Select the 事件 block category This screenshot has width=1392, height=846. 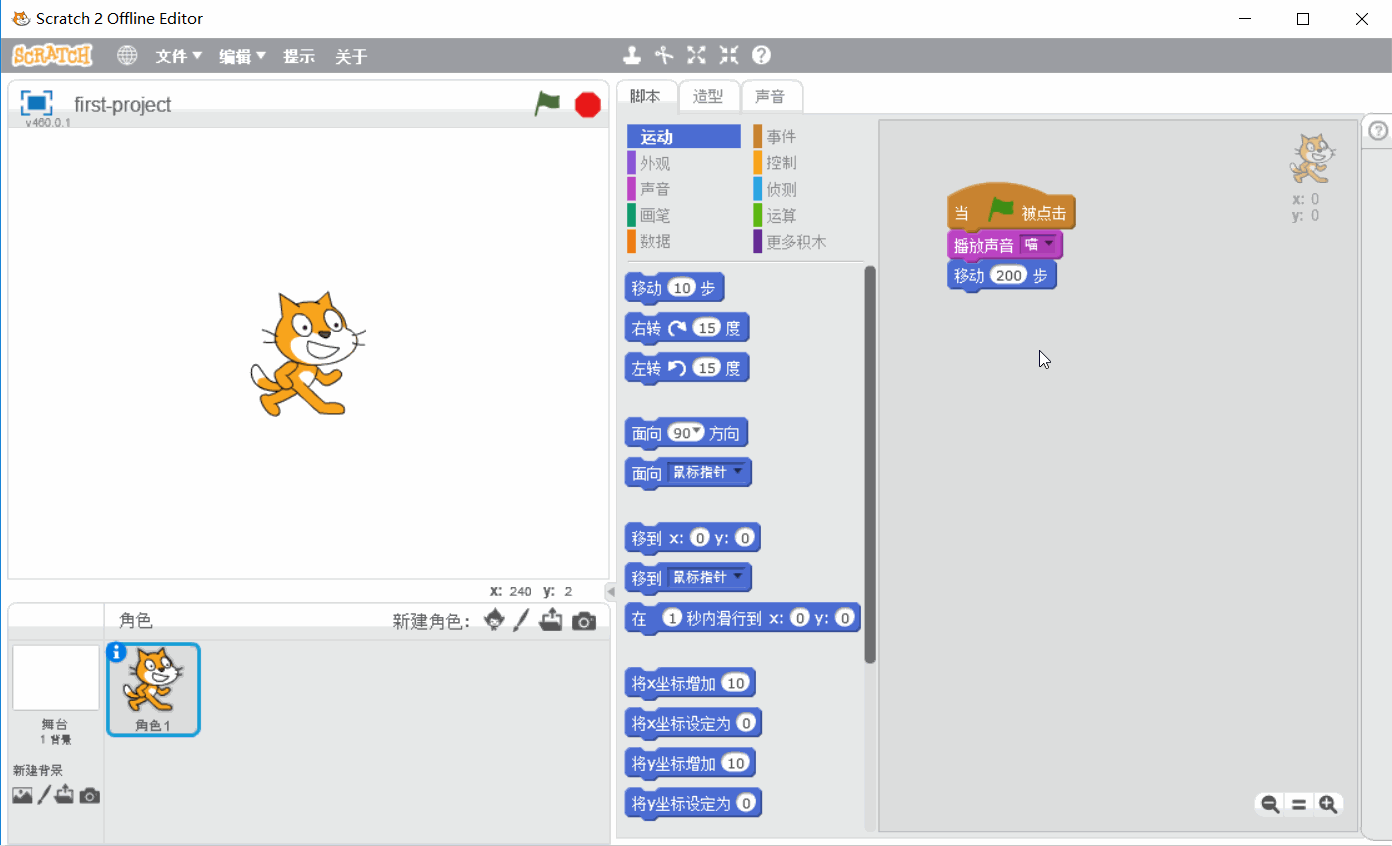click(781, 137)
